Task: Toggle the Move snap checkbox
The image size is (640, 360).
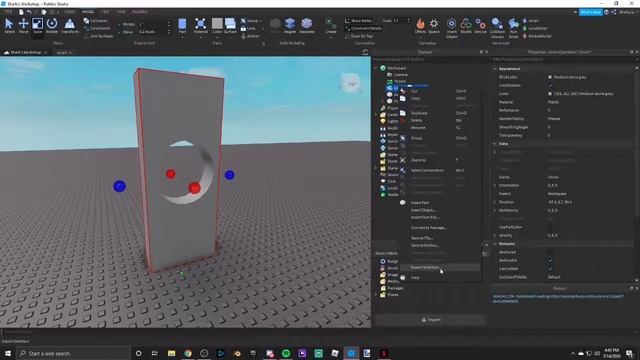Action: coord(120,32)
